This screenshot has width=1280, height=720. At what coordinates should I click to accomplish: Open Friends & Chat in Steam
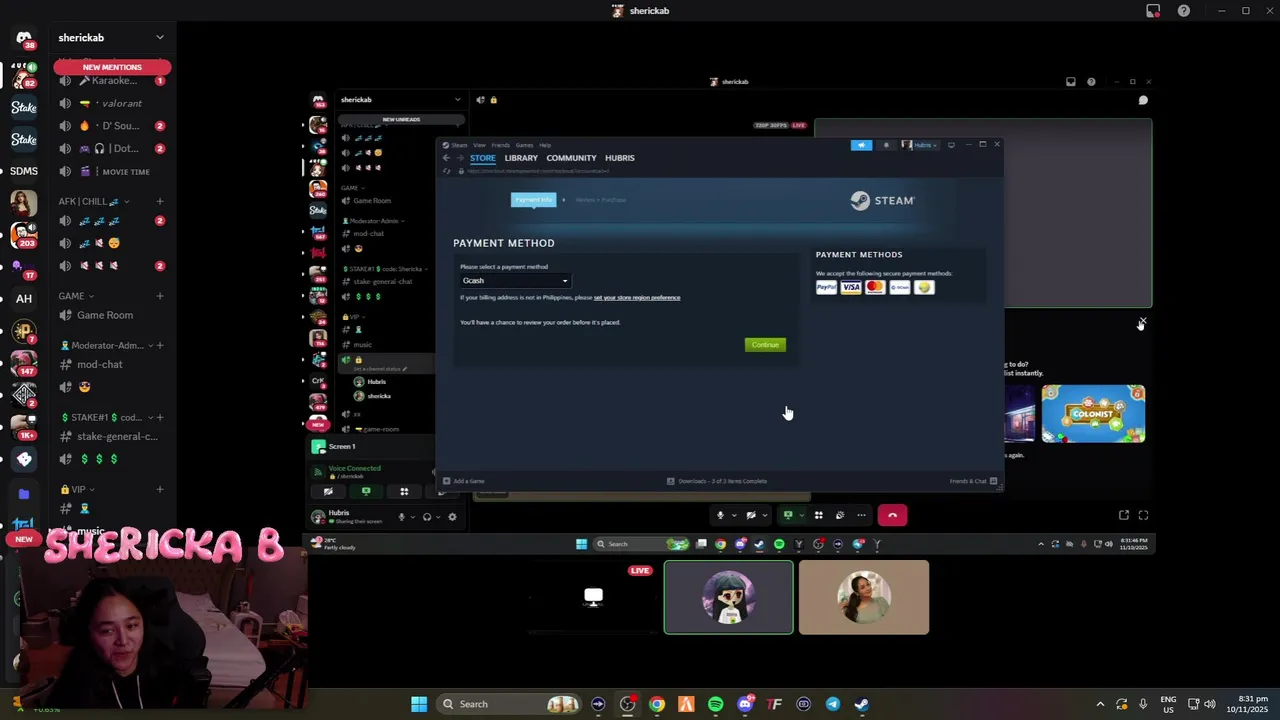pyautogui.click(x=973, y=481)
